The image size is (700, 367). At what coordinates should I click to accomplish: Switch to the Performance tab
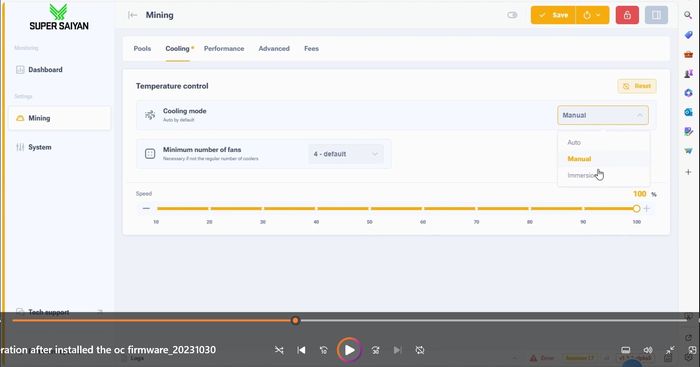coord(224,49)
